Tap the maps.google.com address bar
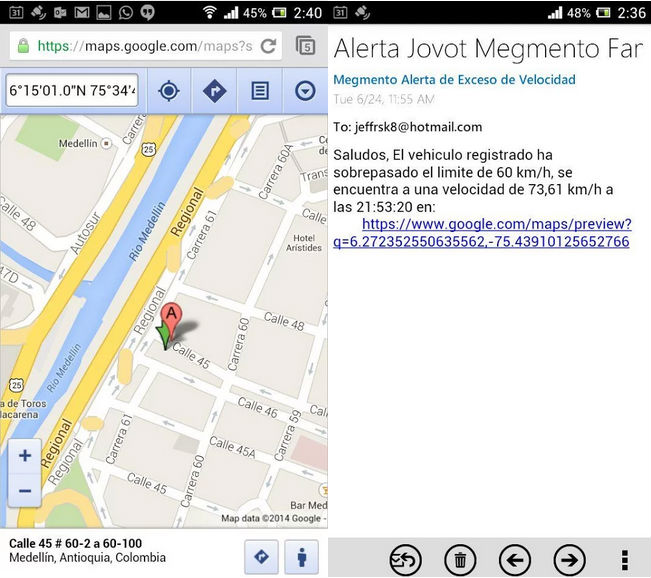 pyautogui.click(x=146, y=46)
